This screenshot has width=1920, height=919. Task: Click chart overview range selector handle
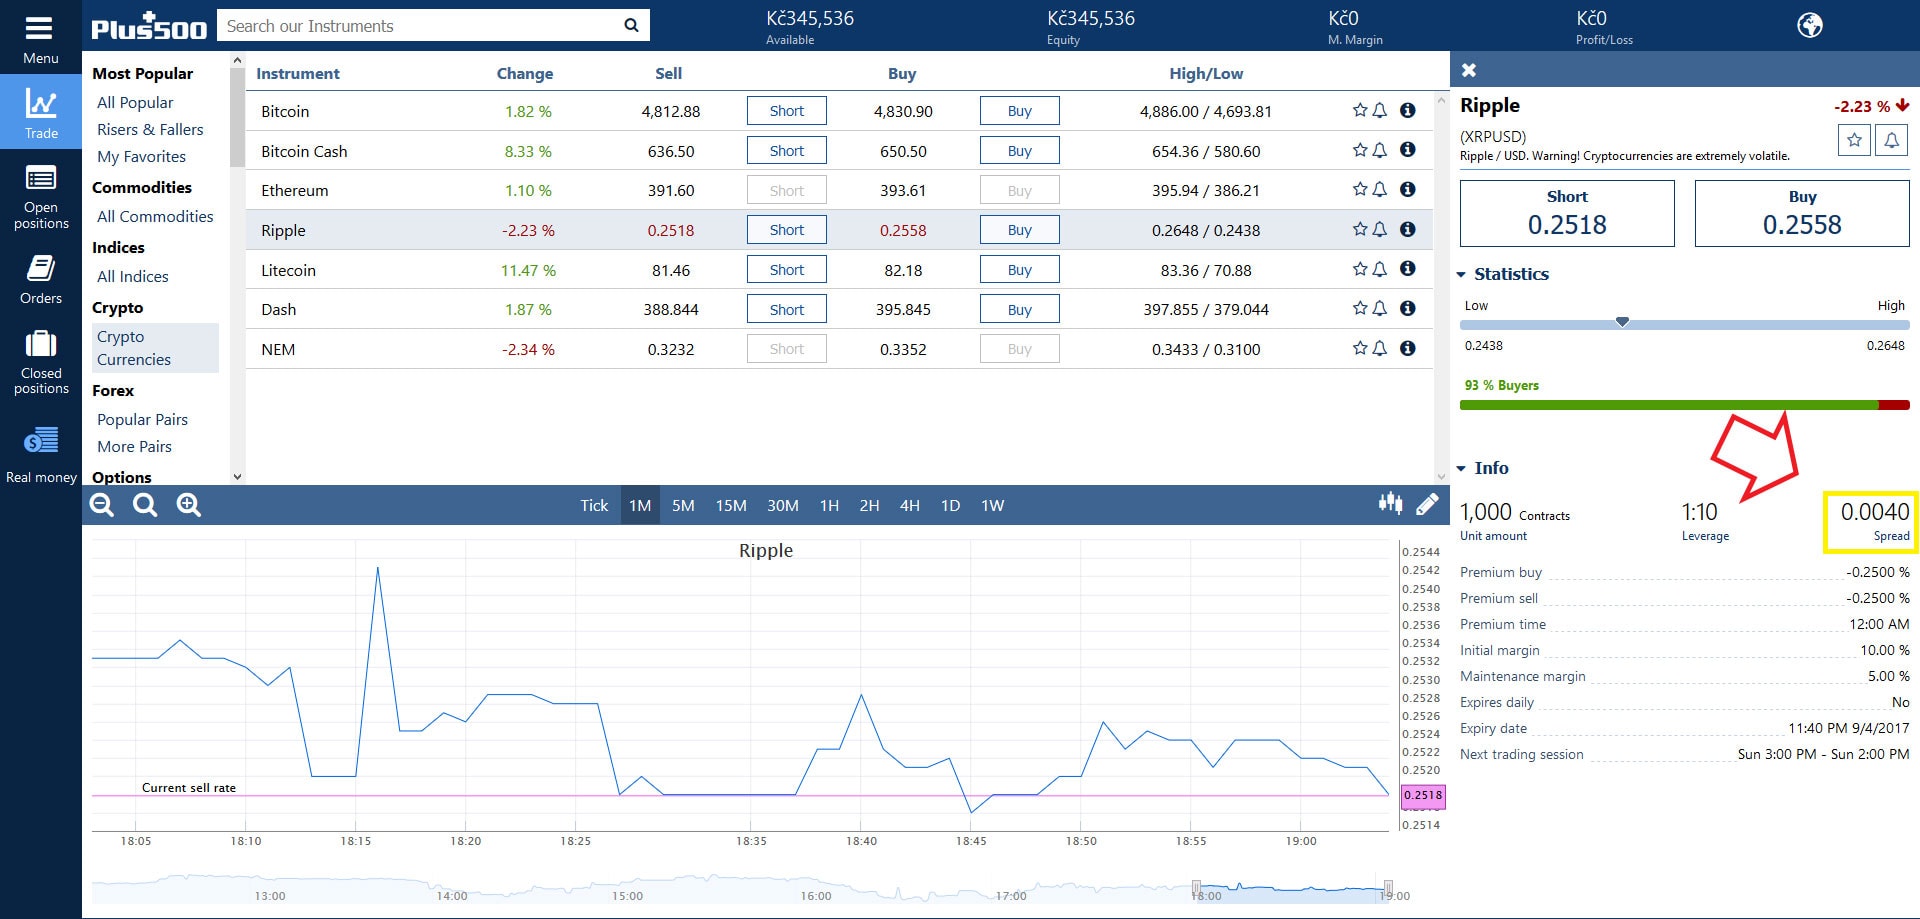(1196, 887)
